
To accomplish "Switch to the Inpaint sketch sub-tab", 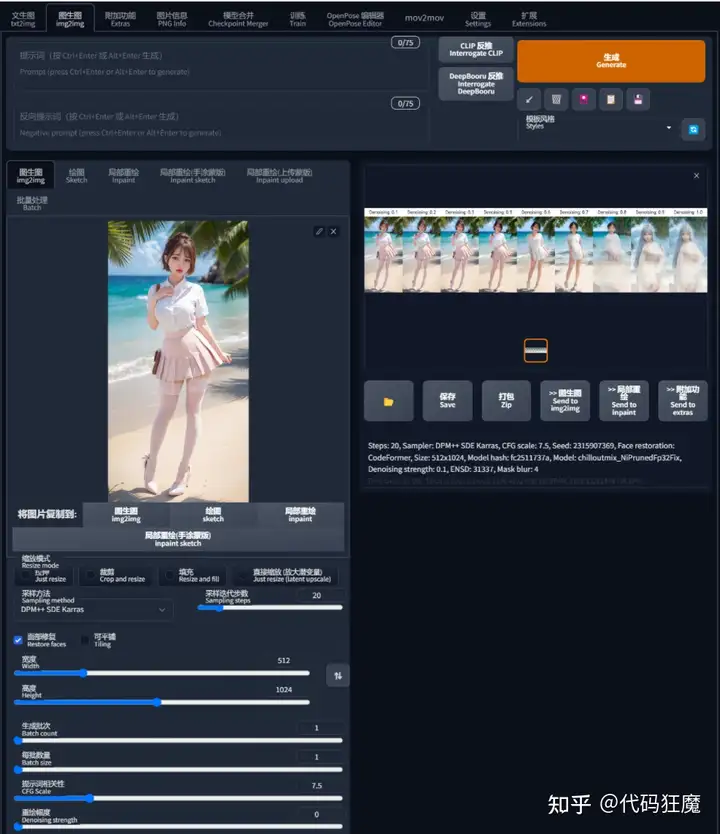I will [x=192, y=176].
